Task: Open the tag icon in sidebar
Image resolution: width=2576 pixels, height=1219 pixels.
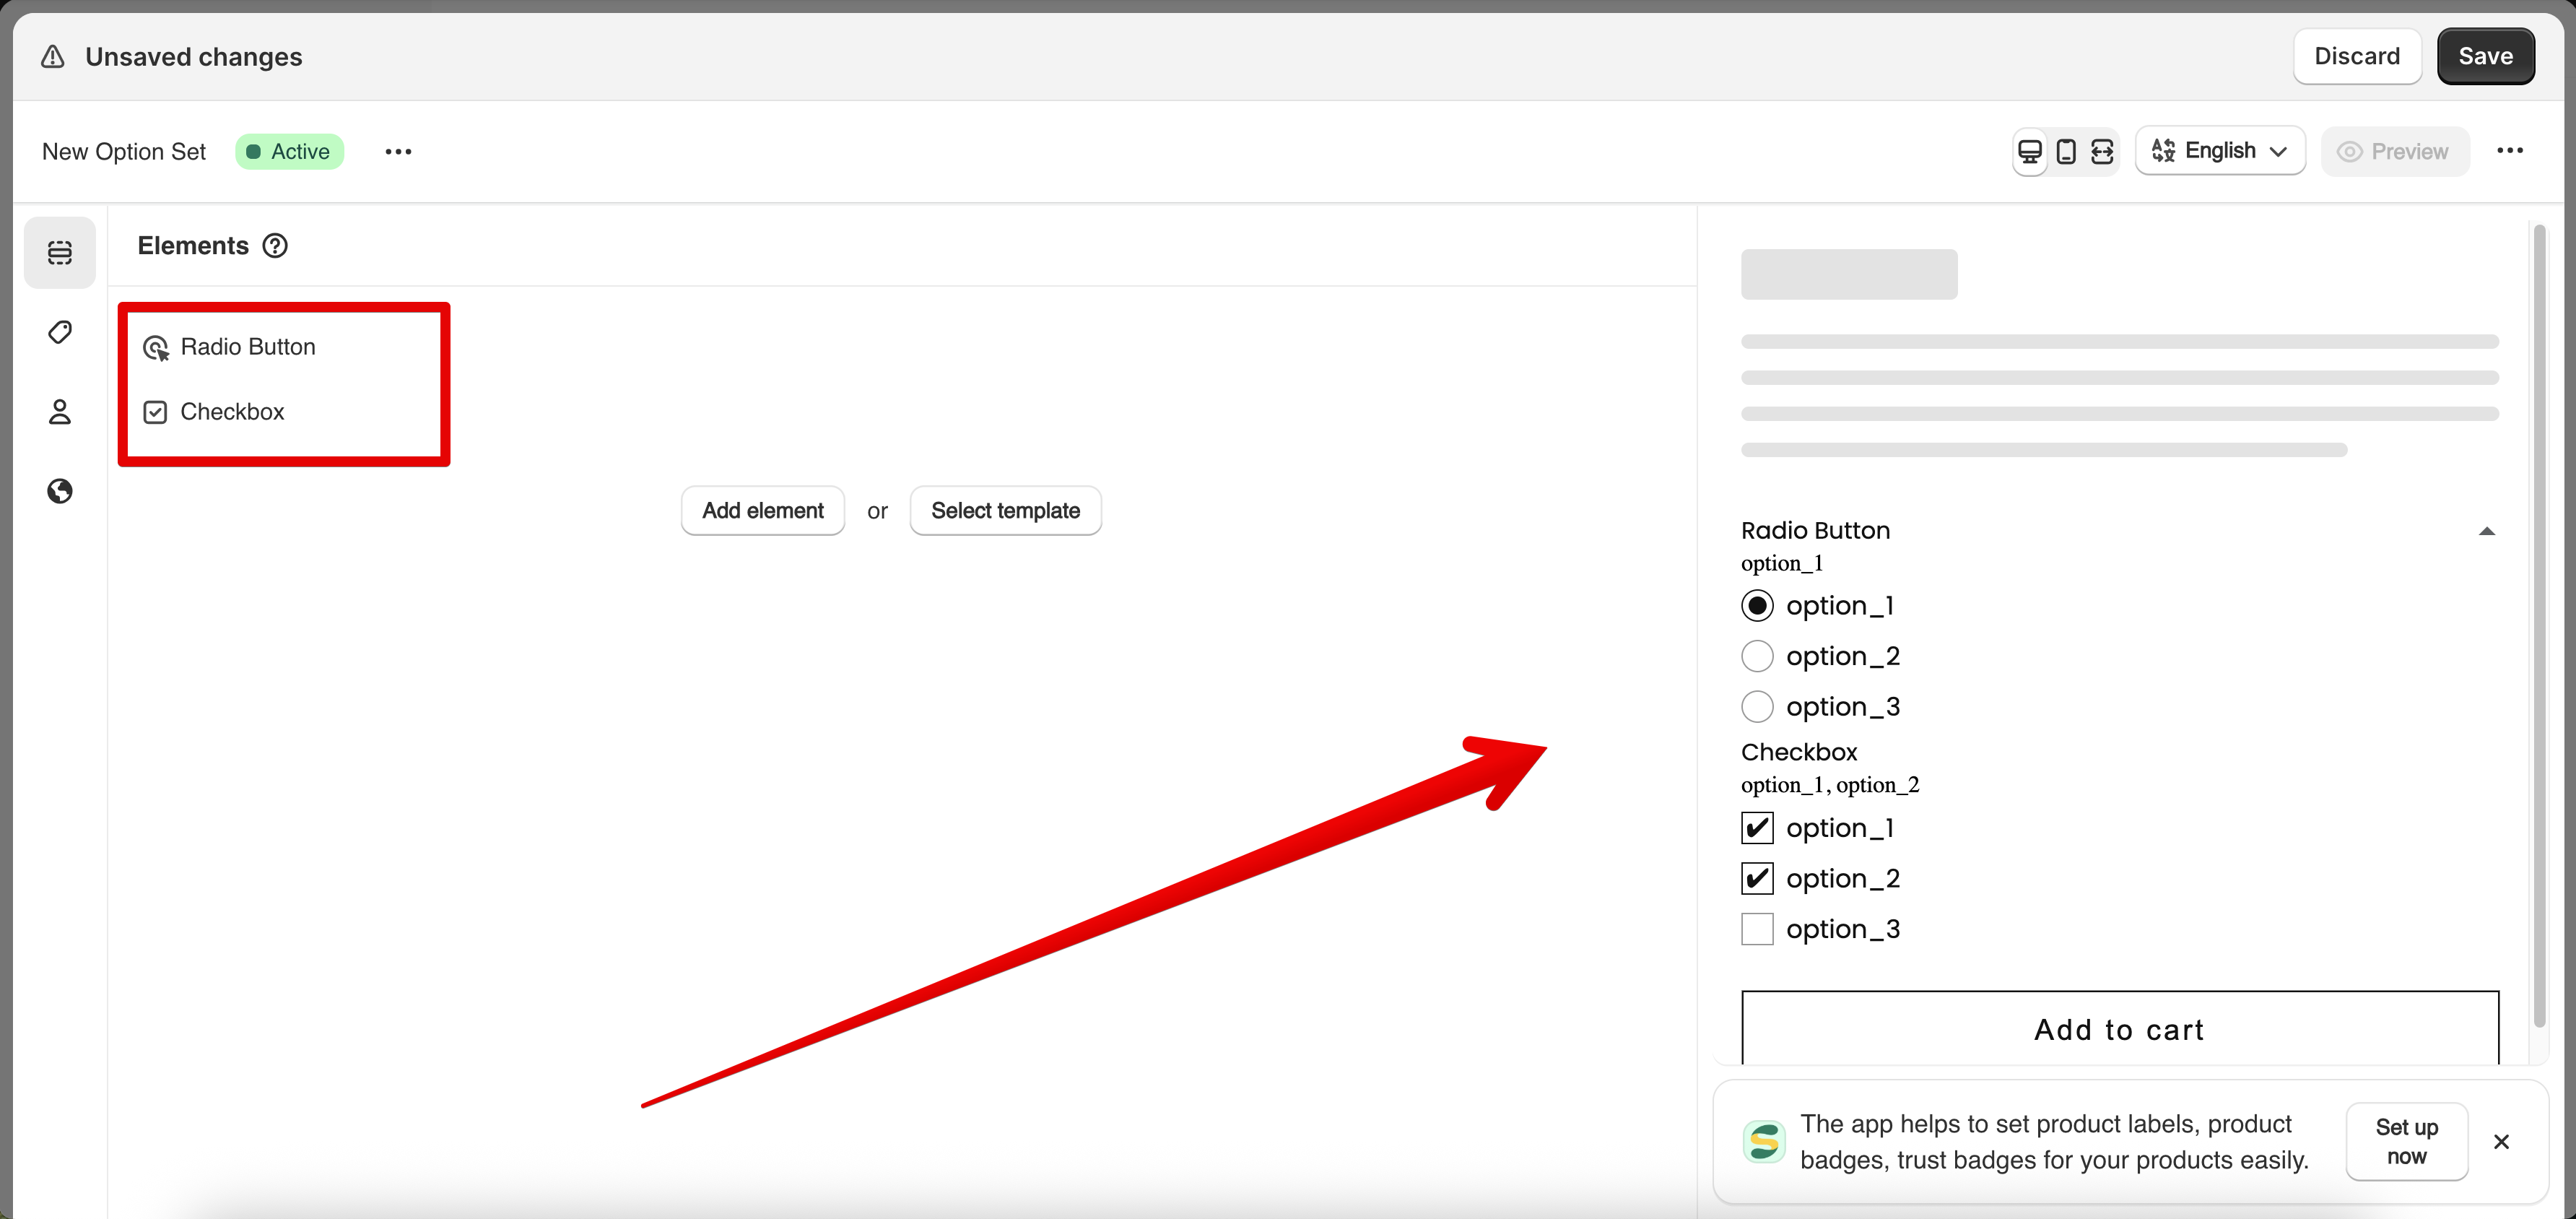Action: (60, 332)
